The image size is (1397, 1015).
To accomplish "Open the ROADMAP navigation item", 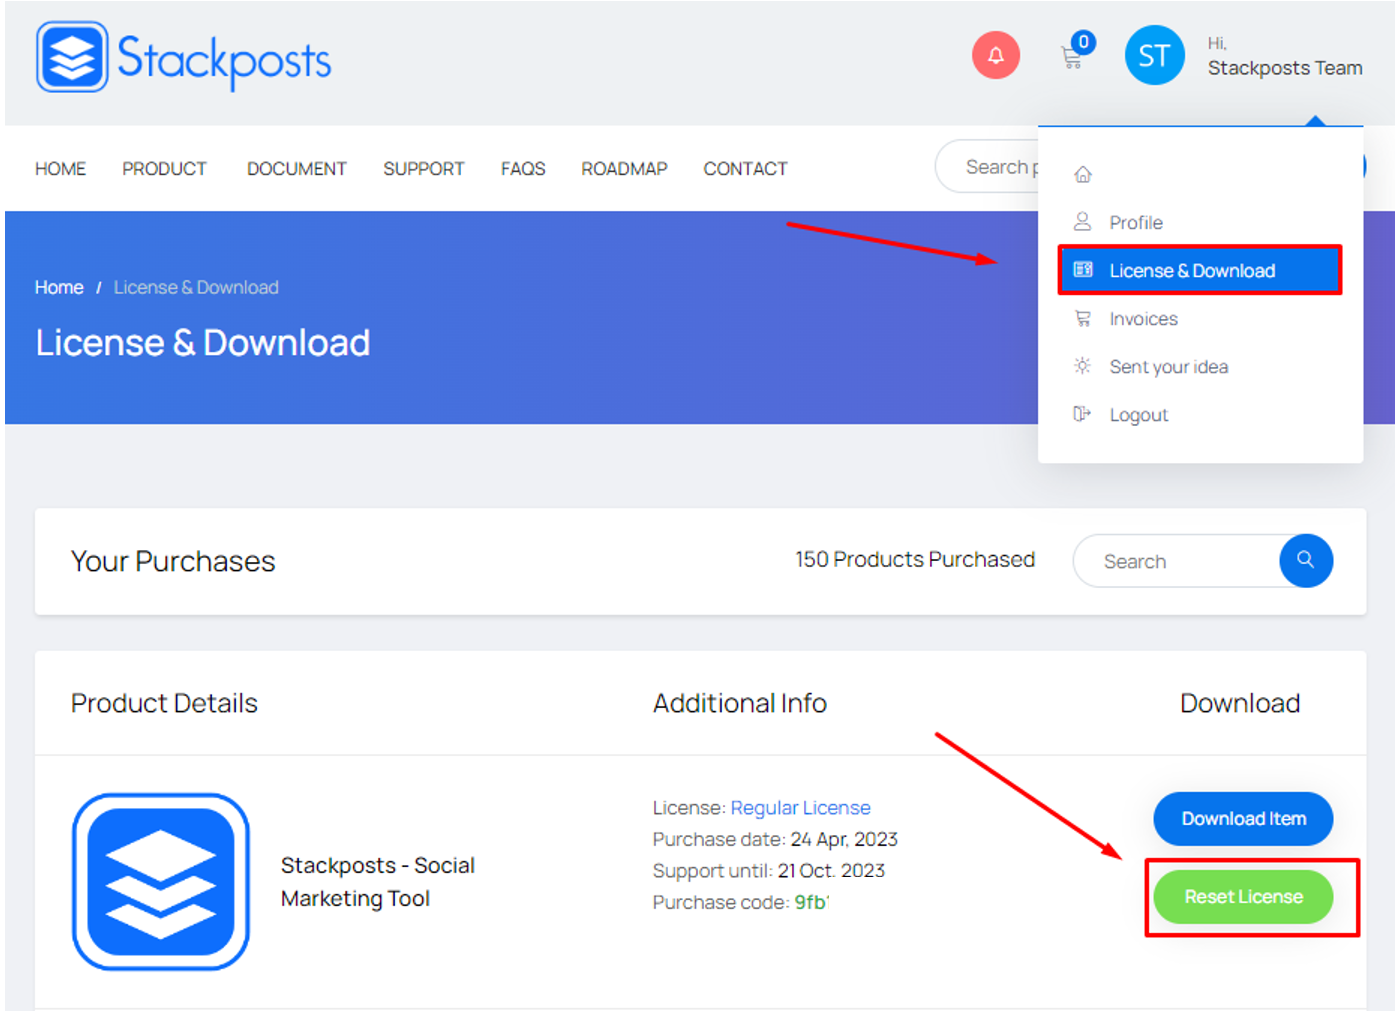I will point(624,169).
